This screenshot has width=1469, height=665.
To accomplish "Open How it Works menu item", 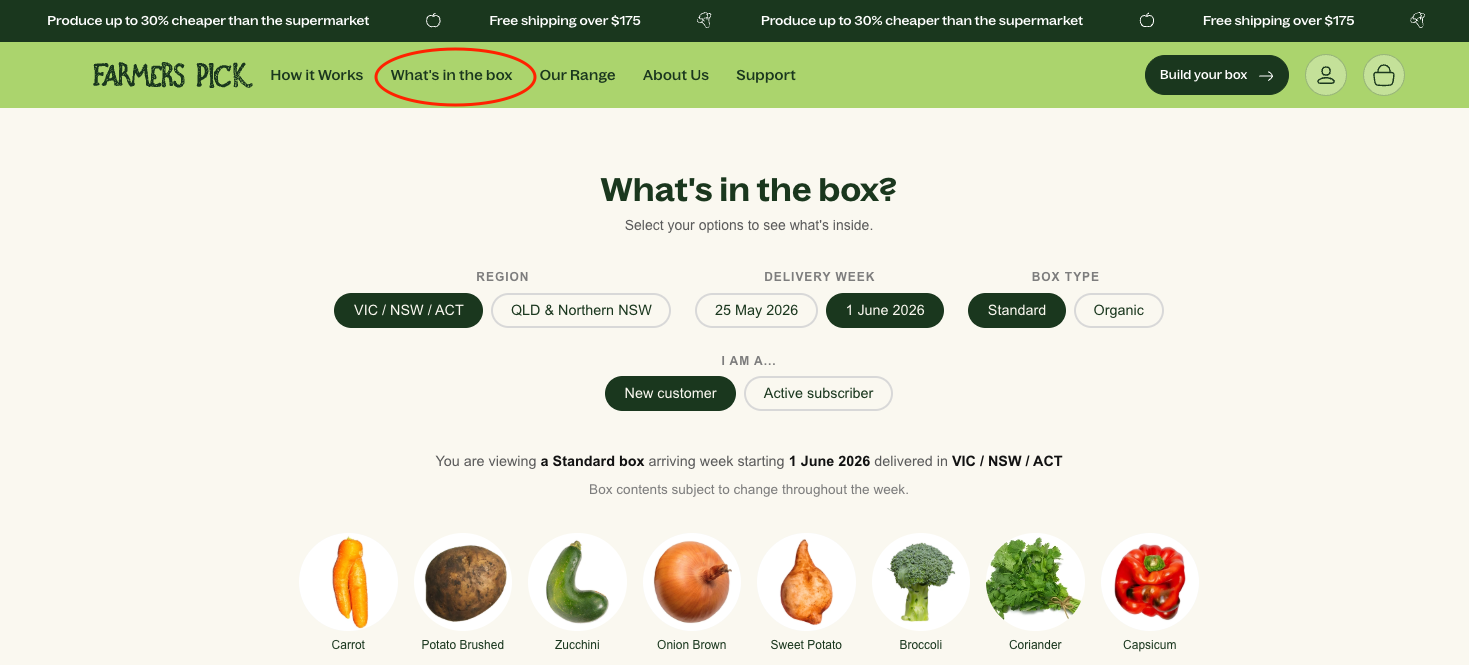I will click(x=317, y=75).
